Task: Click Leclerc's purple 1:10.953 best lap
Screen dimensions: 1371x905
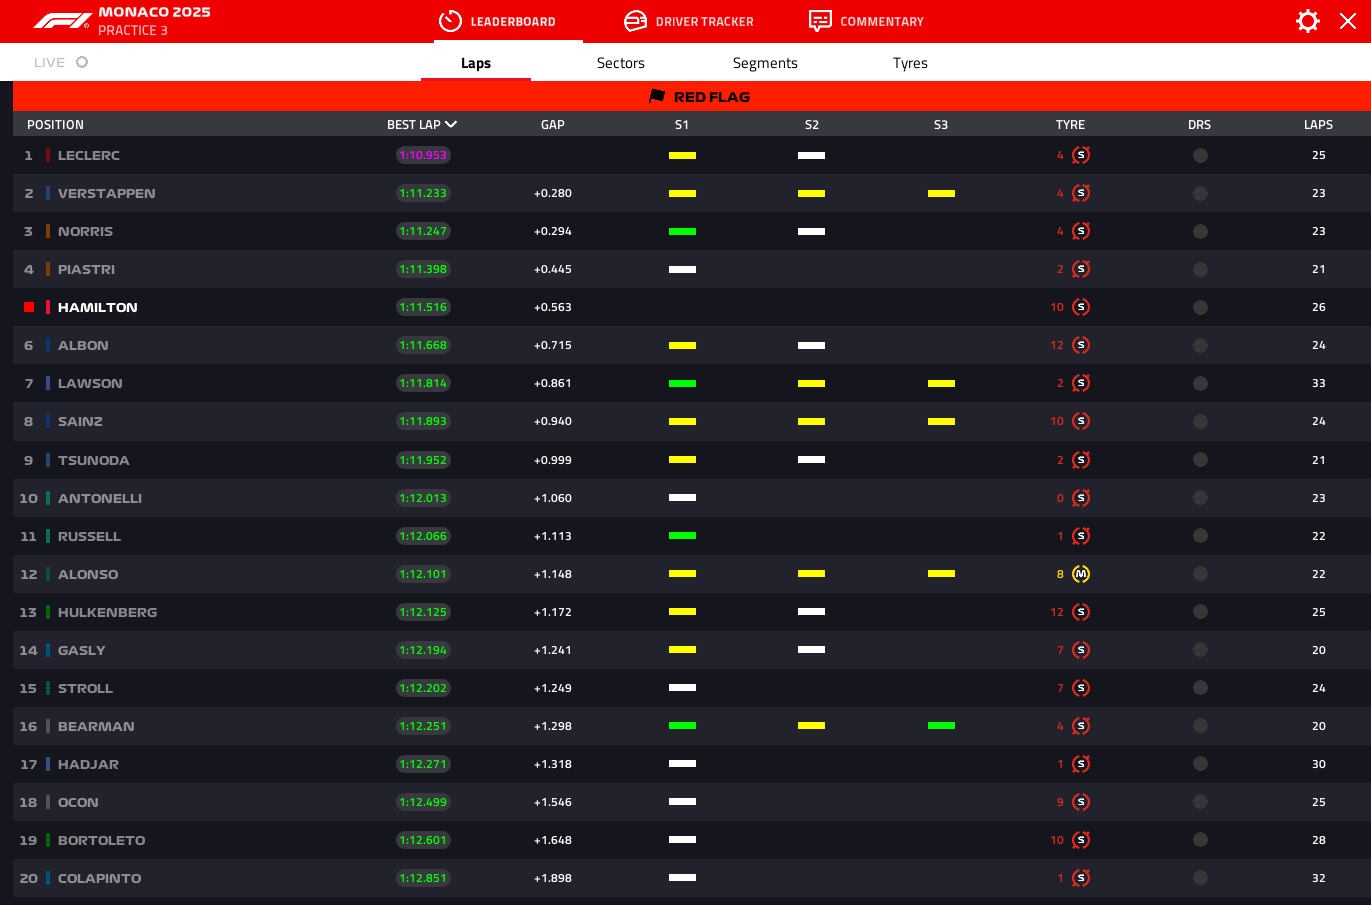Action: click(x=423, y=155)
